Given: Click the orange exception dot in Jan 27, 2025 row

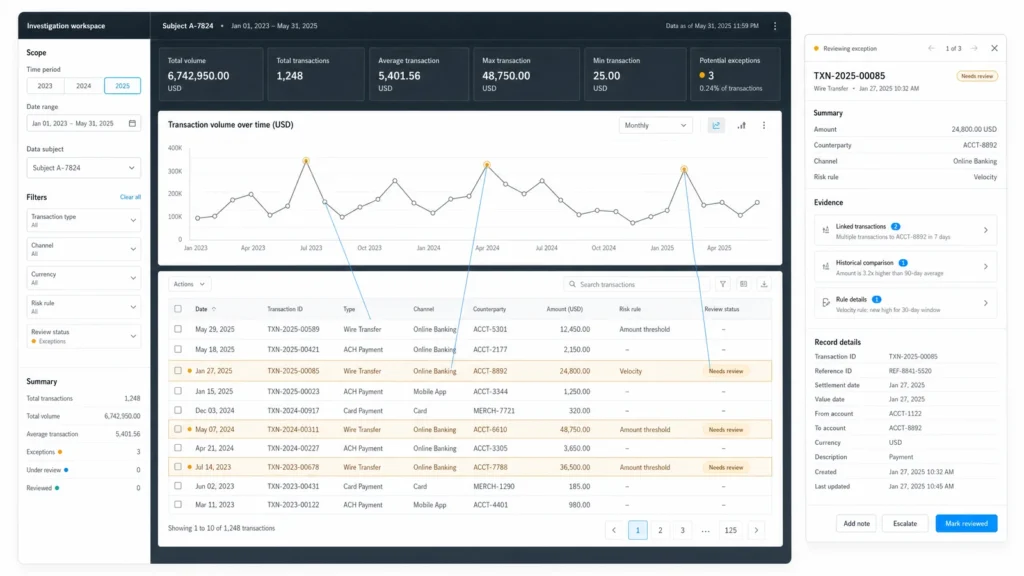Looking at the screenshot, I should 190,371.
